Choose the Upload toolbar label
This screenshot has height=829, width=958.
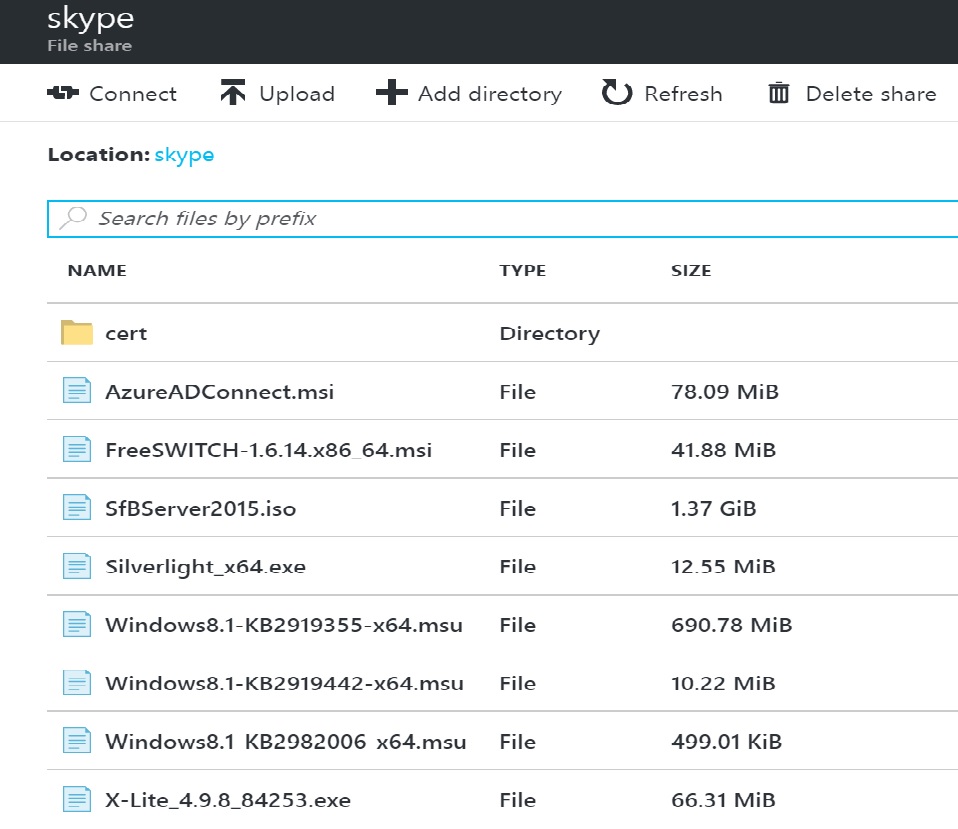[297, 95]
